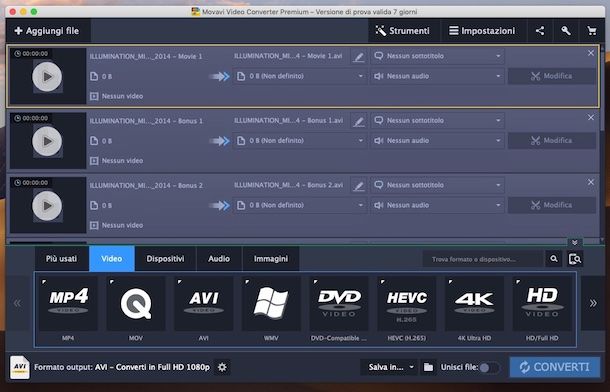
Task: Edit the Movie 1.avi output name (pencil)
Action: pyautogui.click(x=359, y=56)
